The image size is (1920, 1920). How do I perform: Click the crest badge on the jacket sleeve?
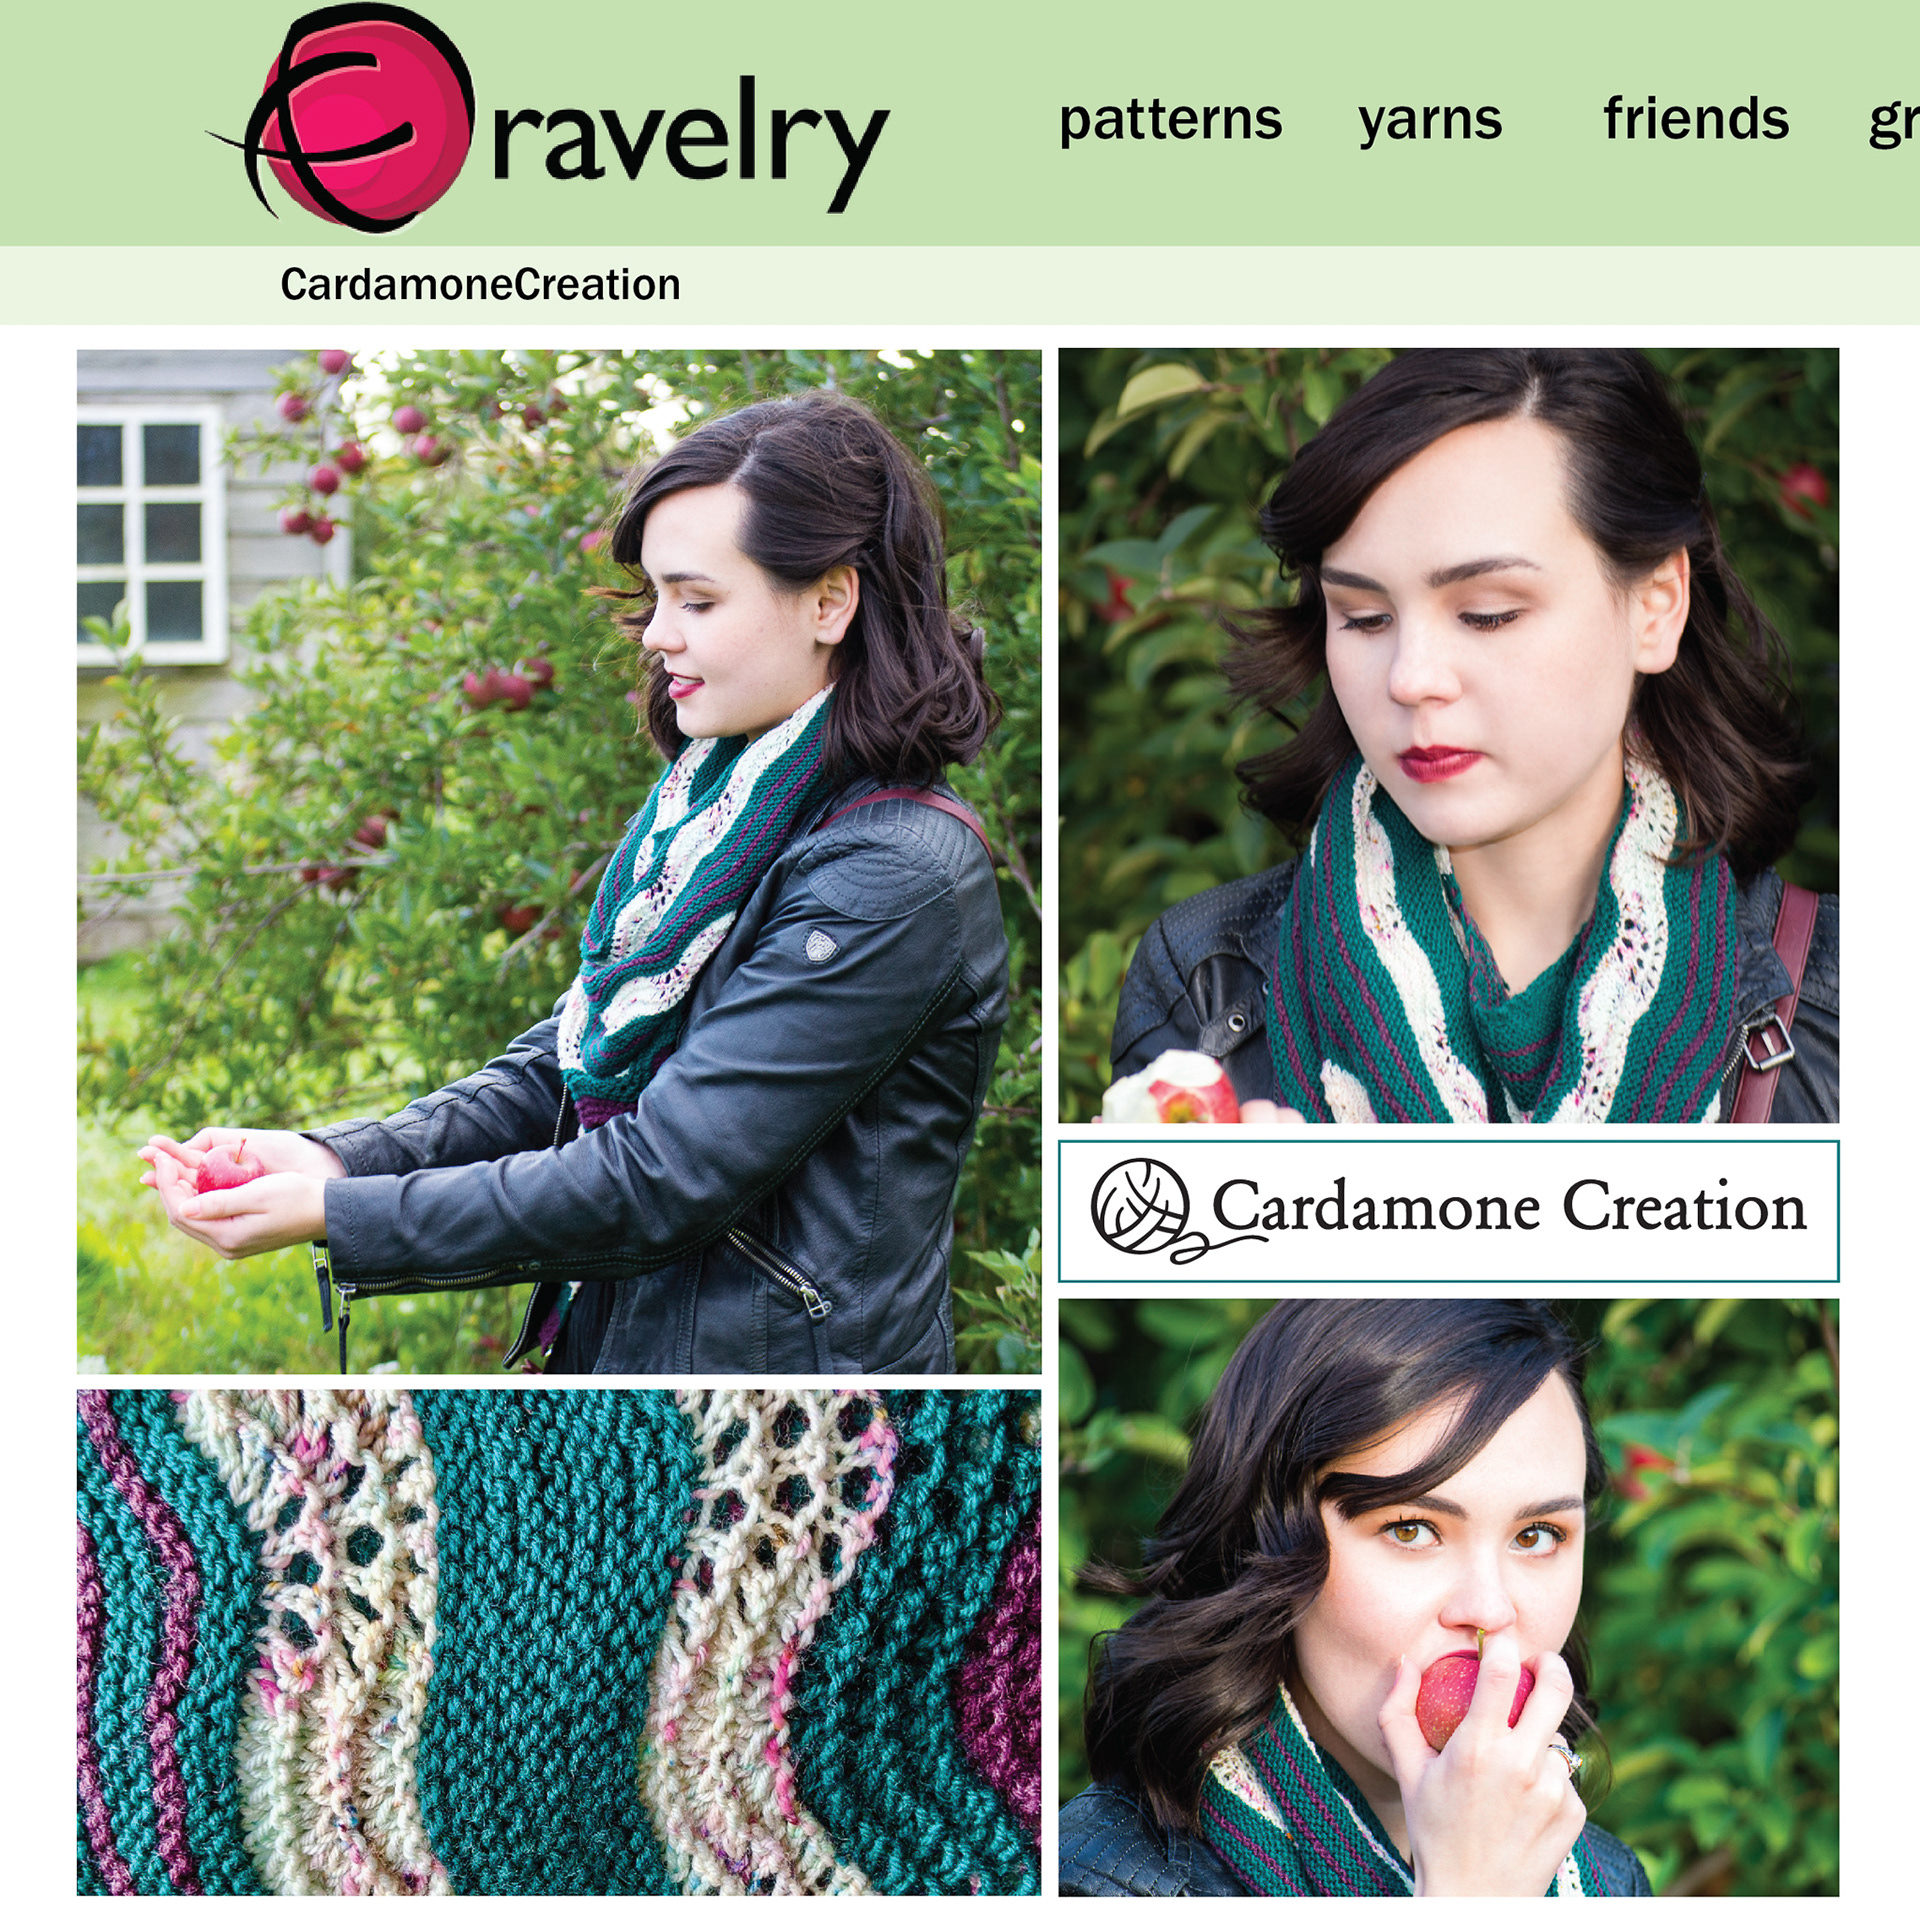(821, 945)
